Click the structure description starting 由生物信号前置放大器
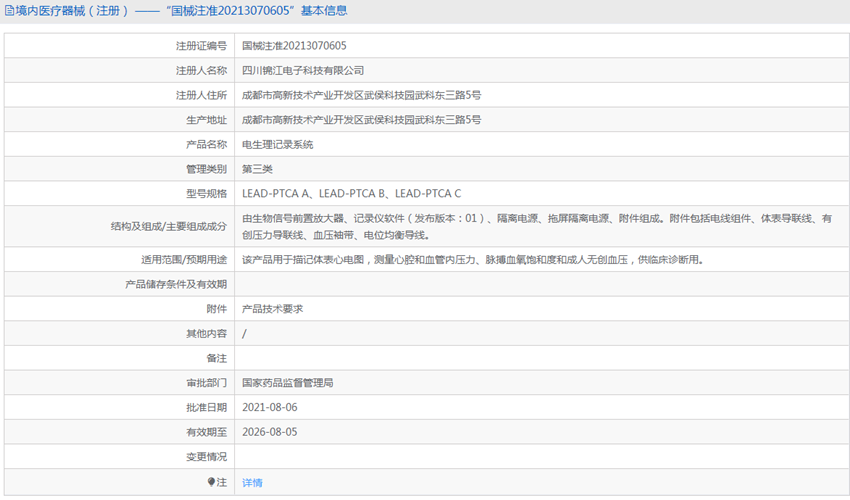This screenshot has height=500, width=850. click(537, 227)
